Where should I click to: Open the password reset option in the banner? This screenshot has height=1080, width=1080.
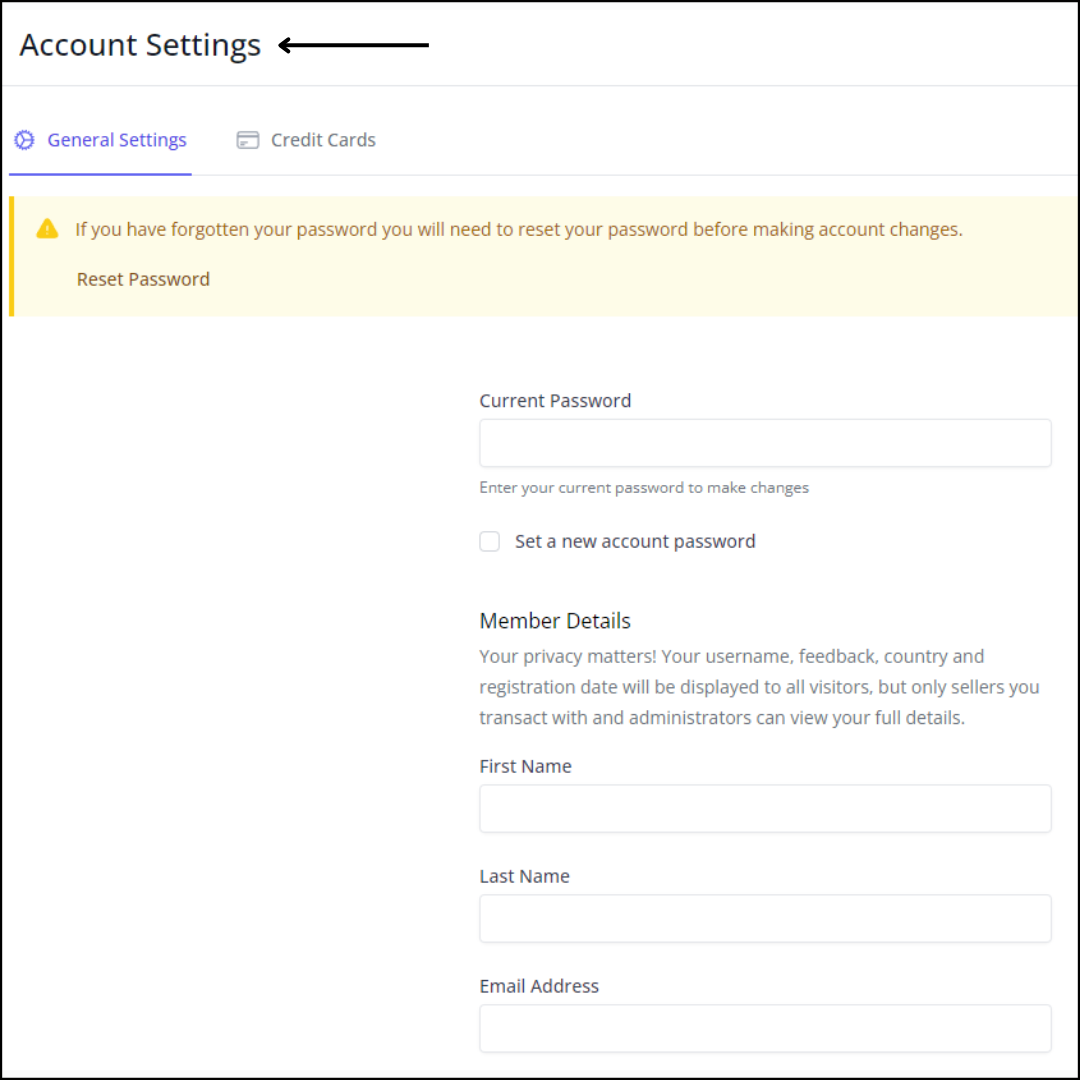[x=143, y=279]
